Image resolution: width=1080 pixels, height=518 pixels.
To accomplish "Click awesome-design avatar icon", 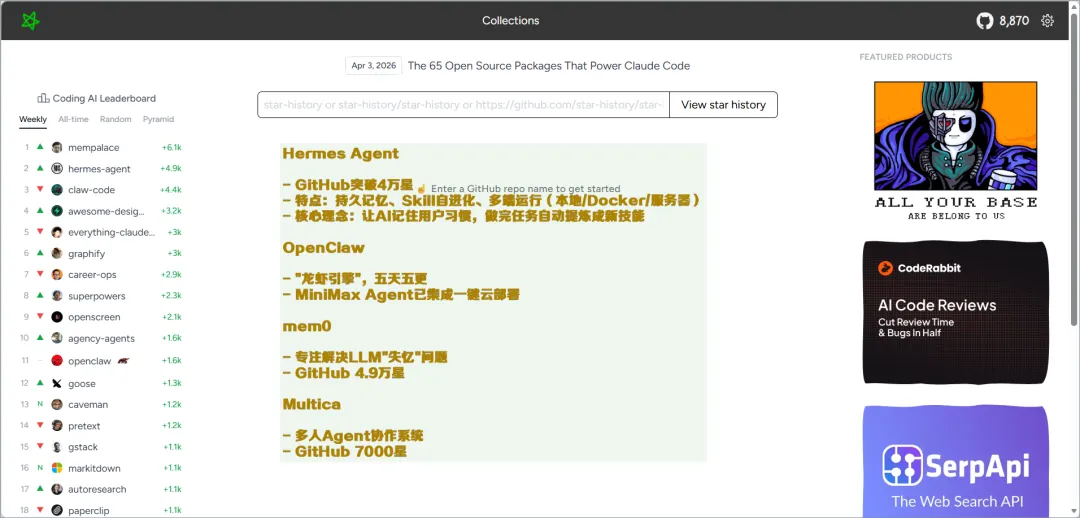I will tap(57, 211).
